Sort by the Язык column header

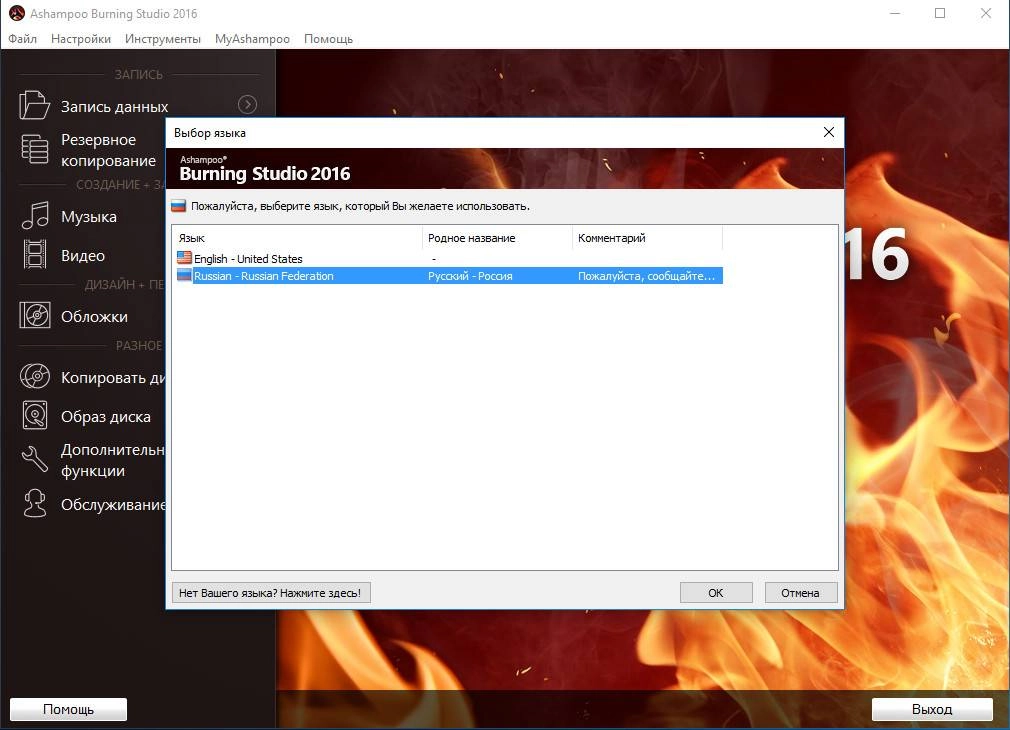[x=297, y=238]
